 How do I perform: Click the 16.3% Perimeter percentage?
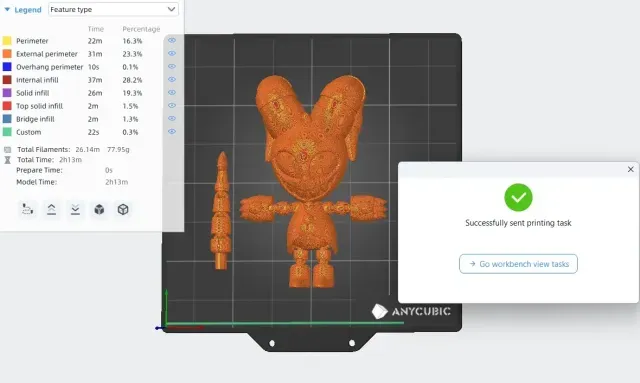[132, 41]
